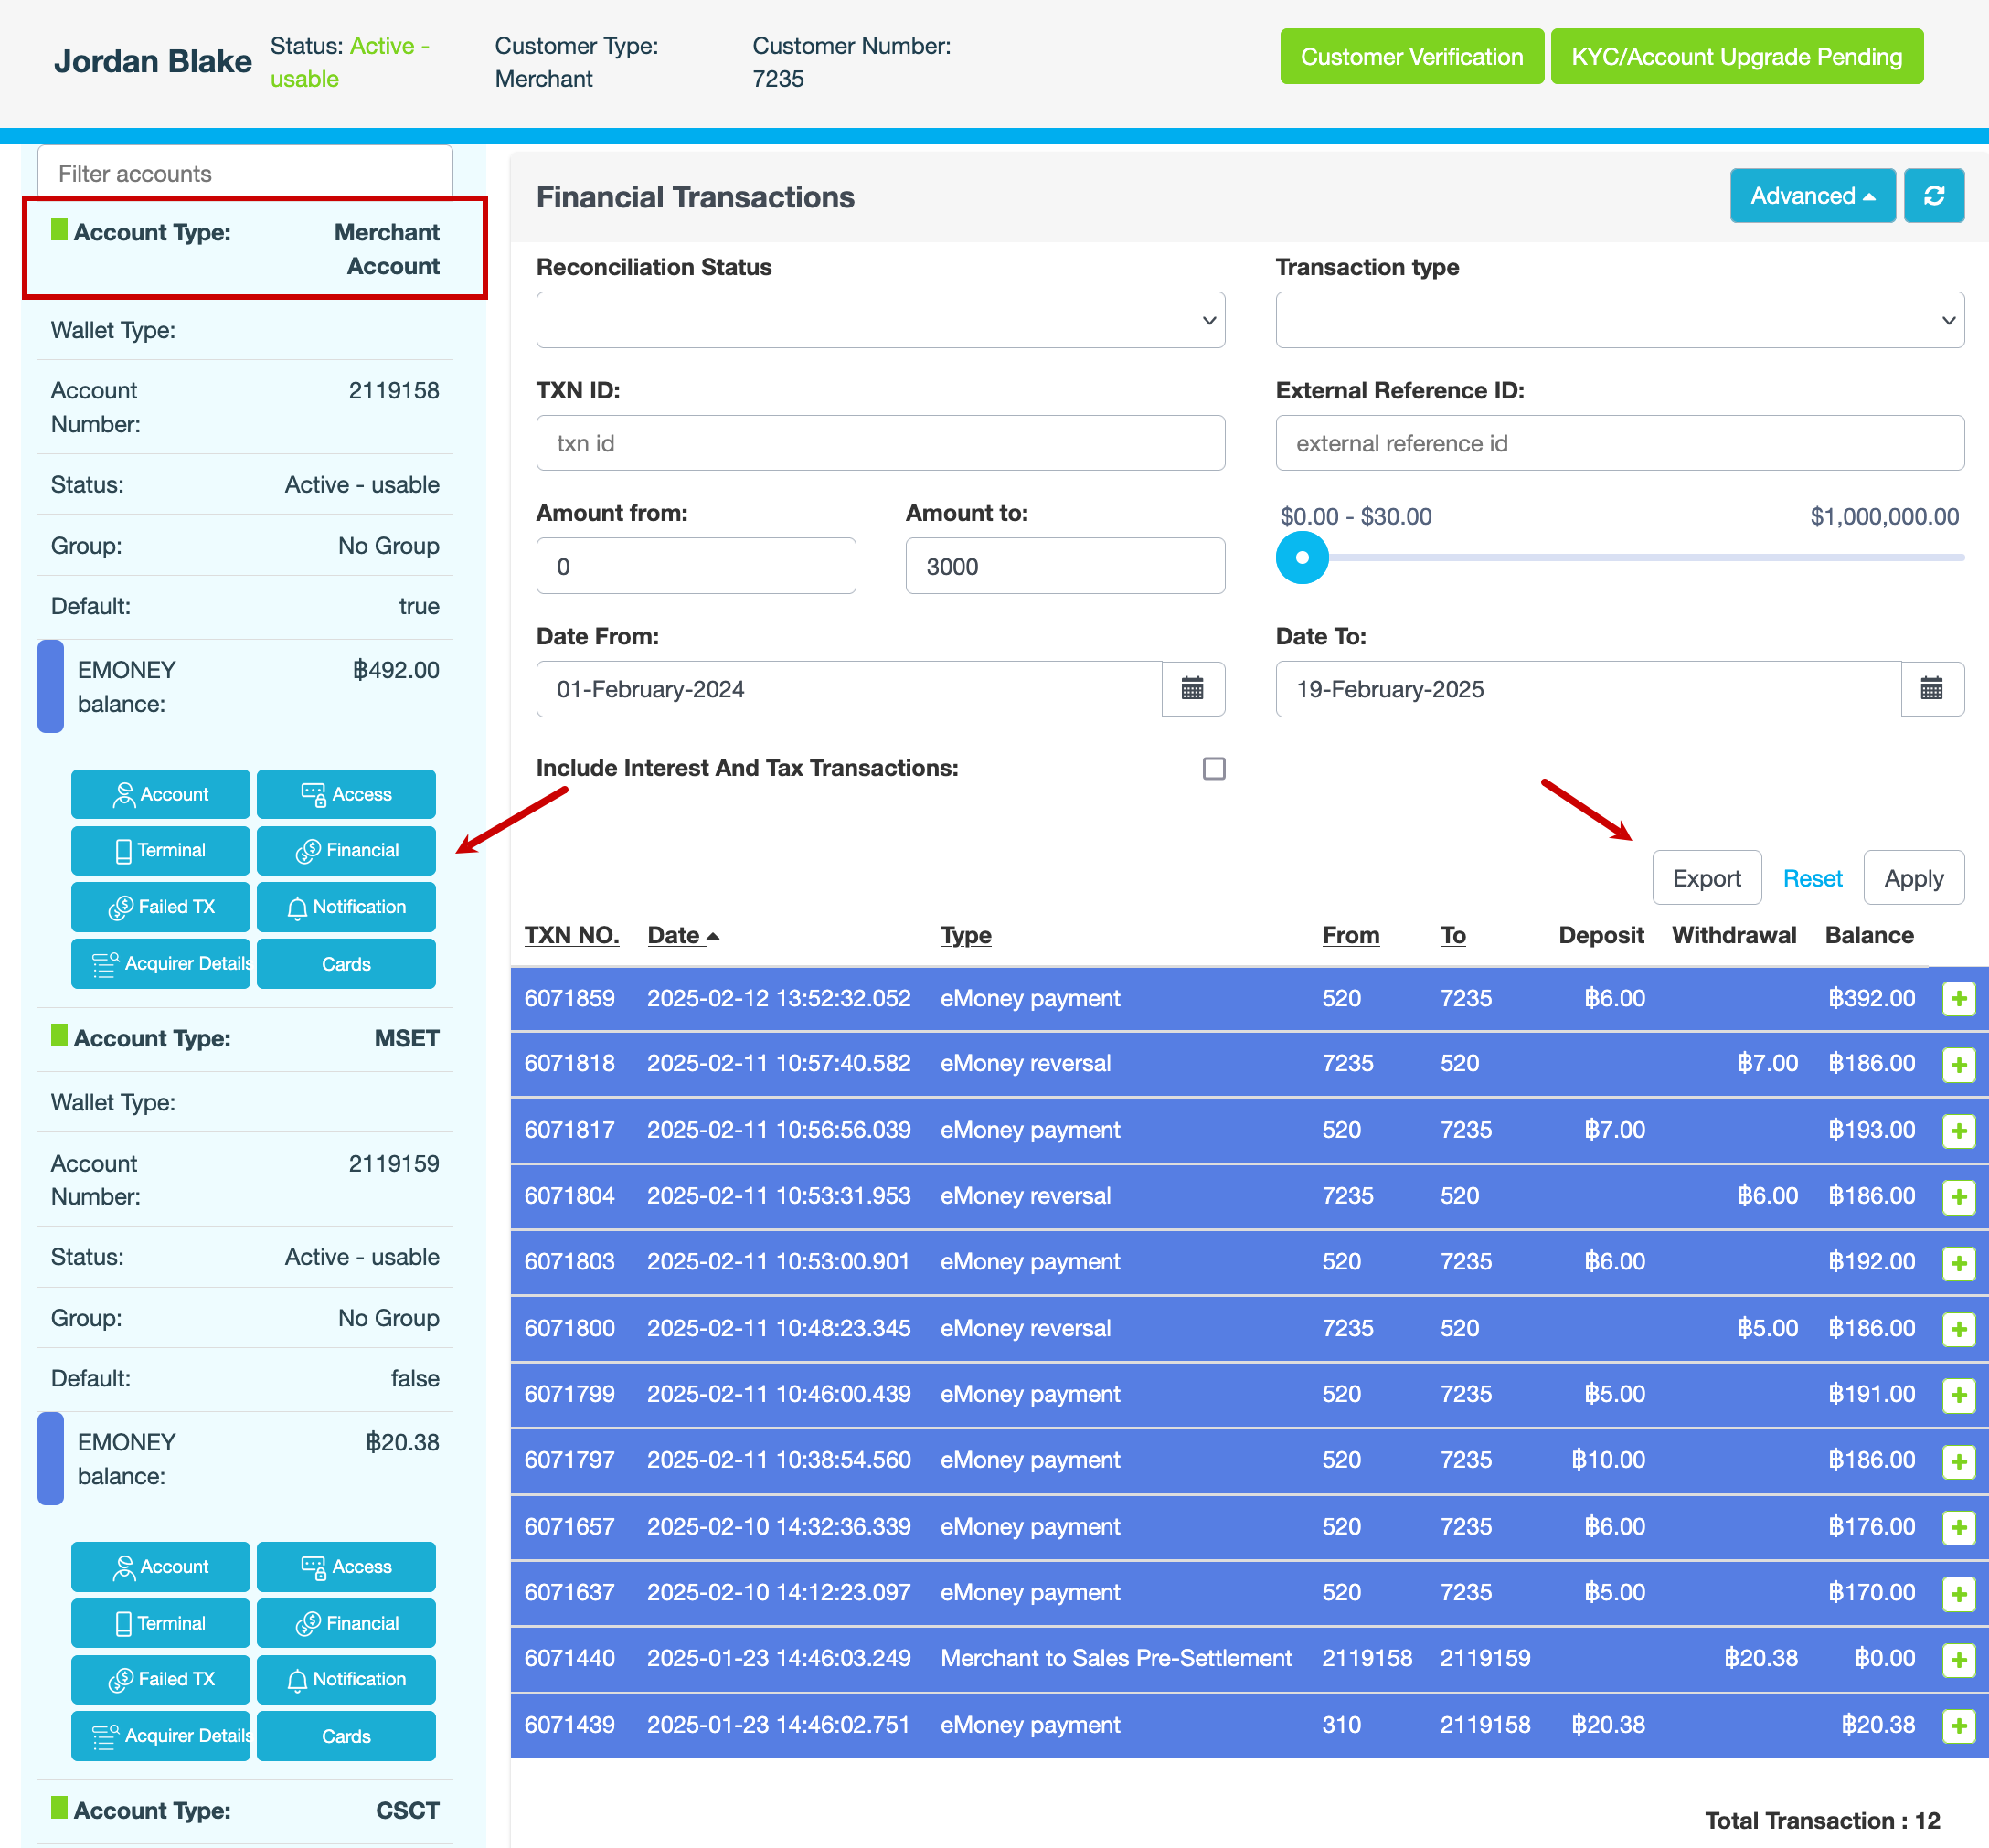Expand transaction 6071859 with the plus icon

click(1958, 998)
